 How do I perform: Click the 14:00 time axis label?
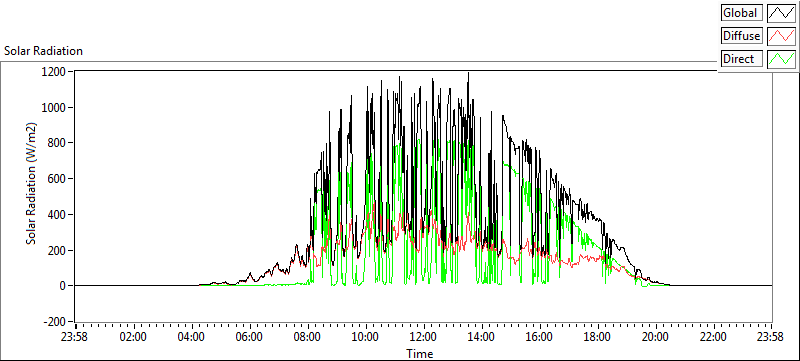(482, 338)
